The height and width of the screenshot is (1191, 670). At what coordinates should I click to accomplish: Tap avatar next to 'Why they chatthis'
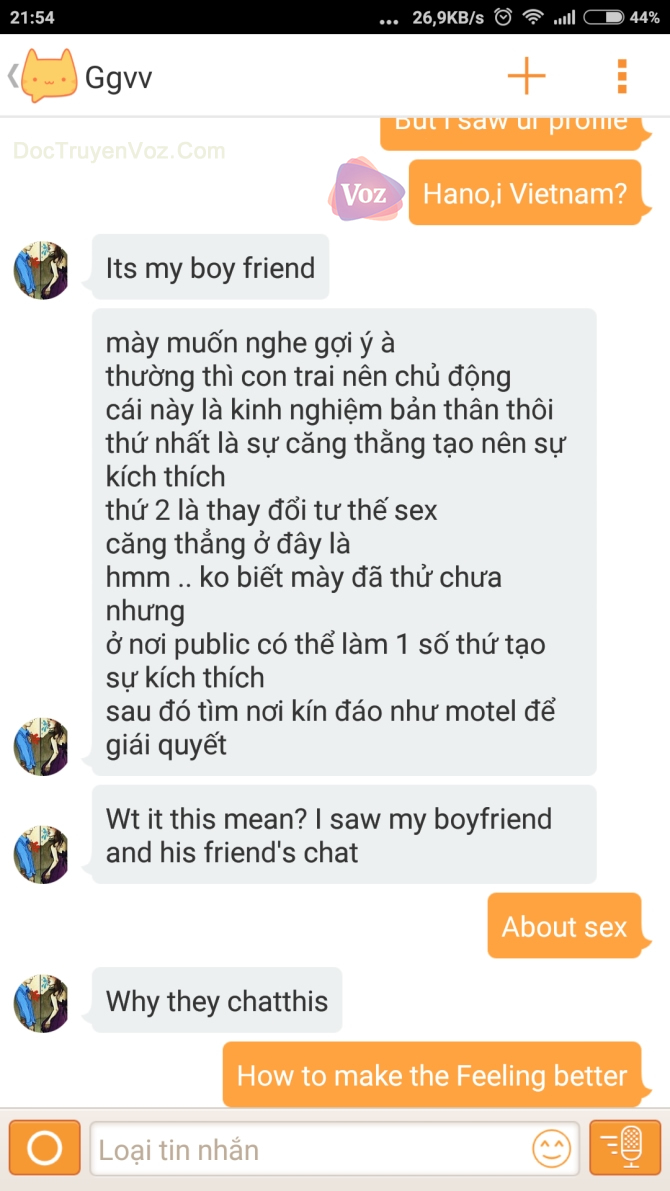[x=41, y=1003]
